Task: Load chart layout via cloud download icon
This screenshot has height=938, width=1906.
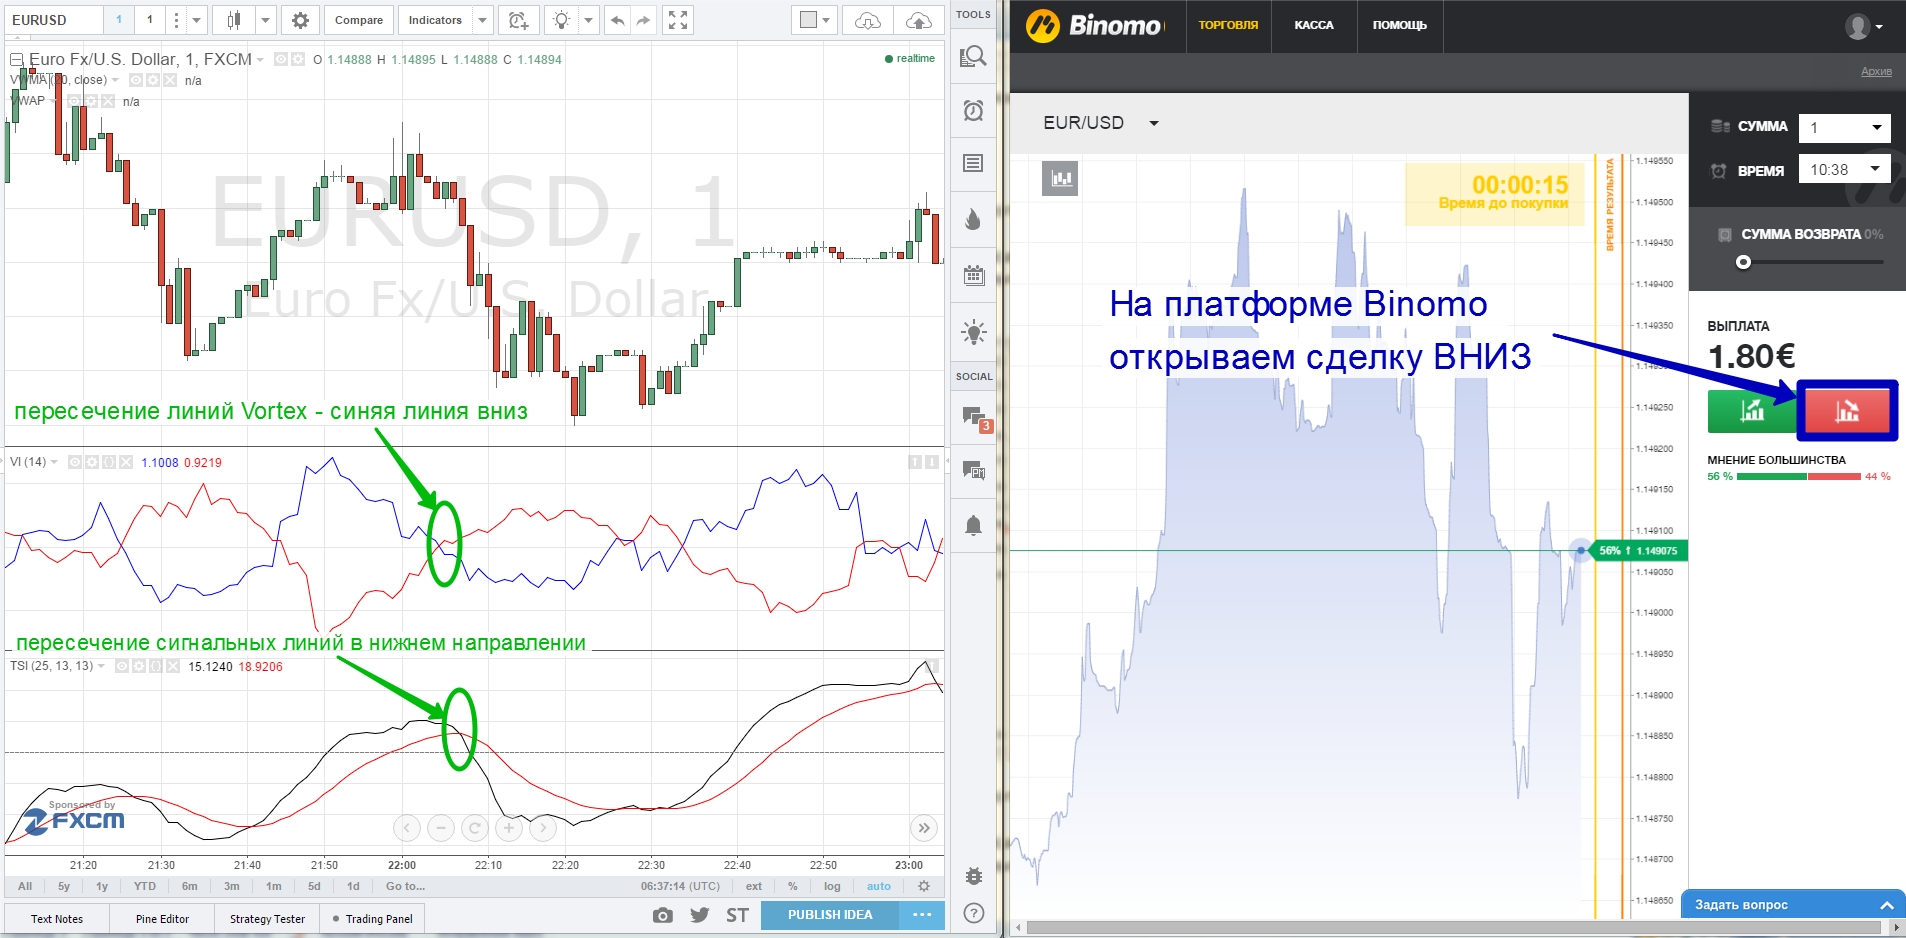Action: (868, 20)
